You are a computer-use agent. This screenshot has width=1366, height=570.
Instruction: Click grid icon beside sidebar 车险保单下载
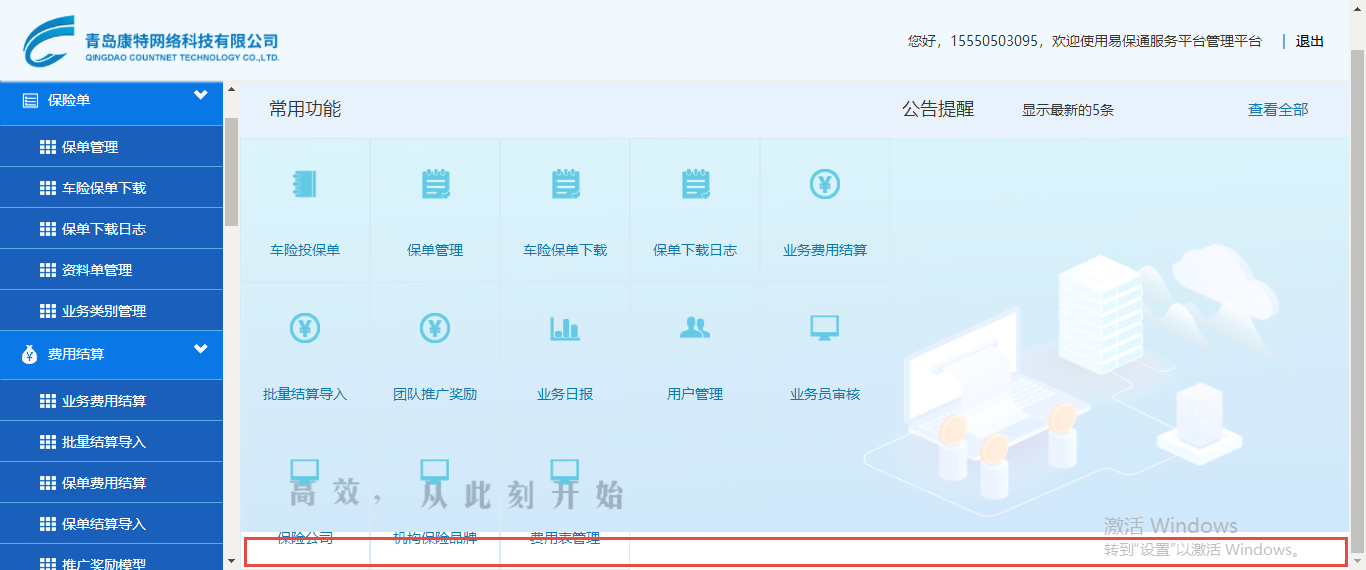(47, 188)
